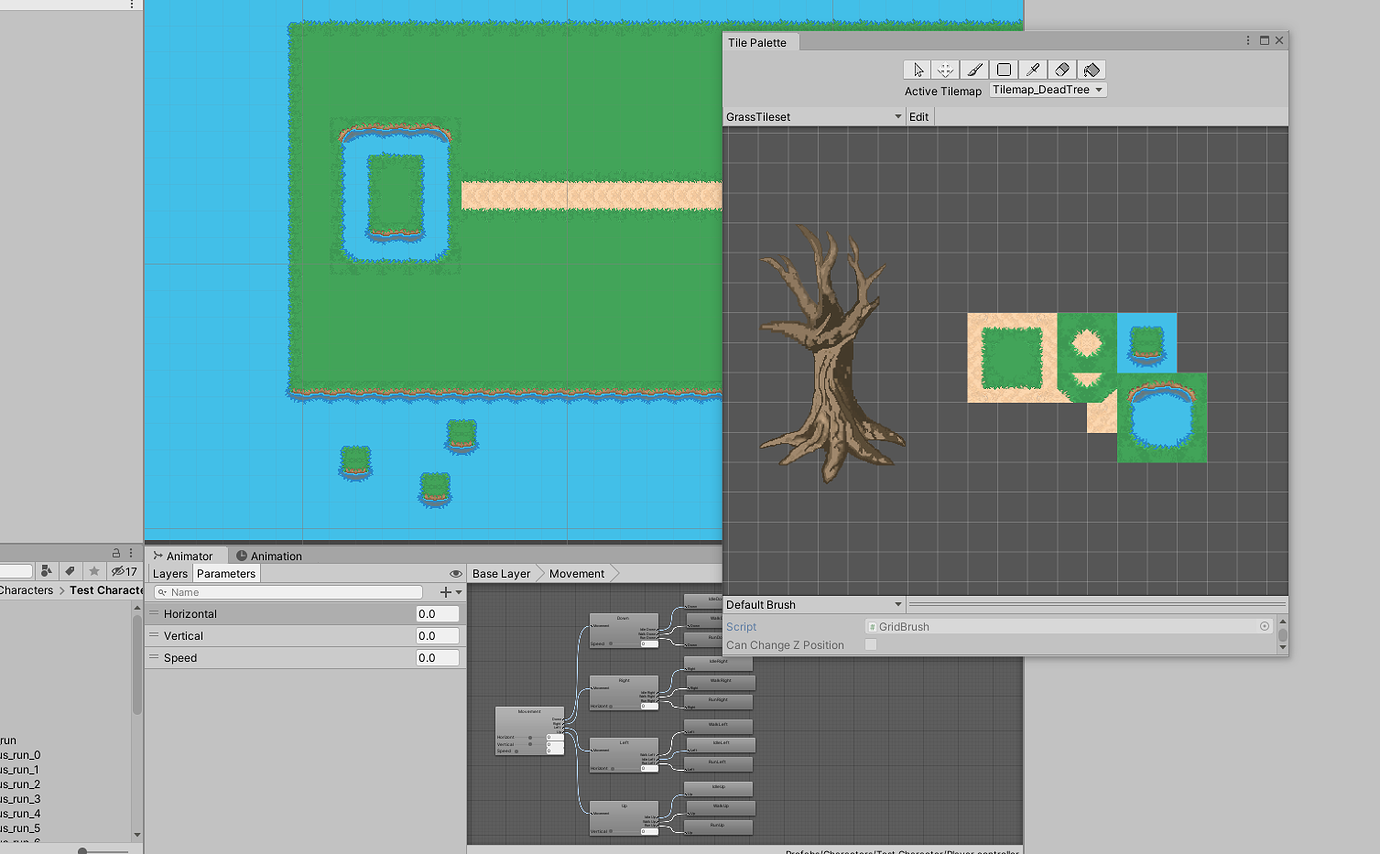Open the Active Tilemap dropdown showing Tilemap_DeadTree

point(1047,89)
